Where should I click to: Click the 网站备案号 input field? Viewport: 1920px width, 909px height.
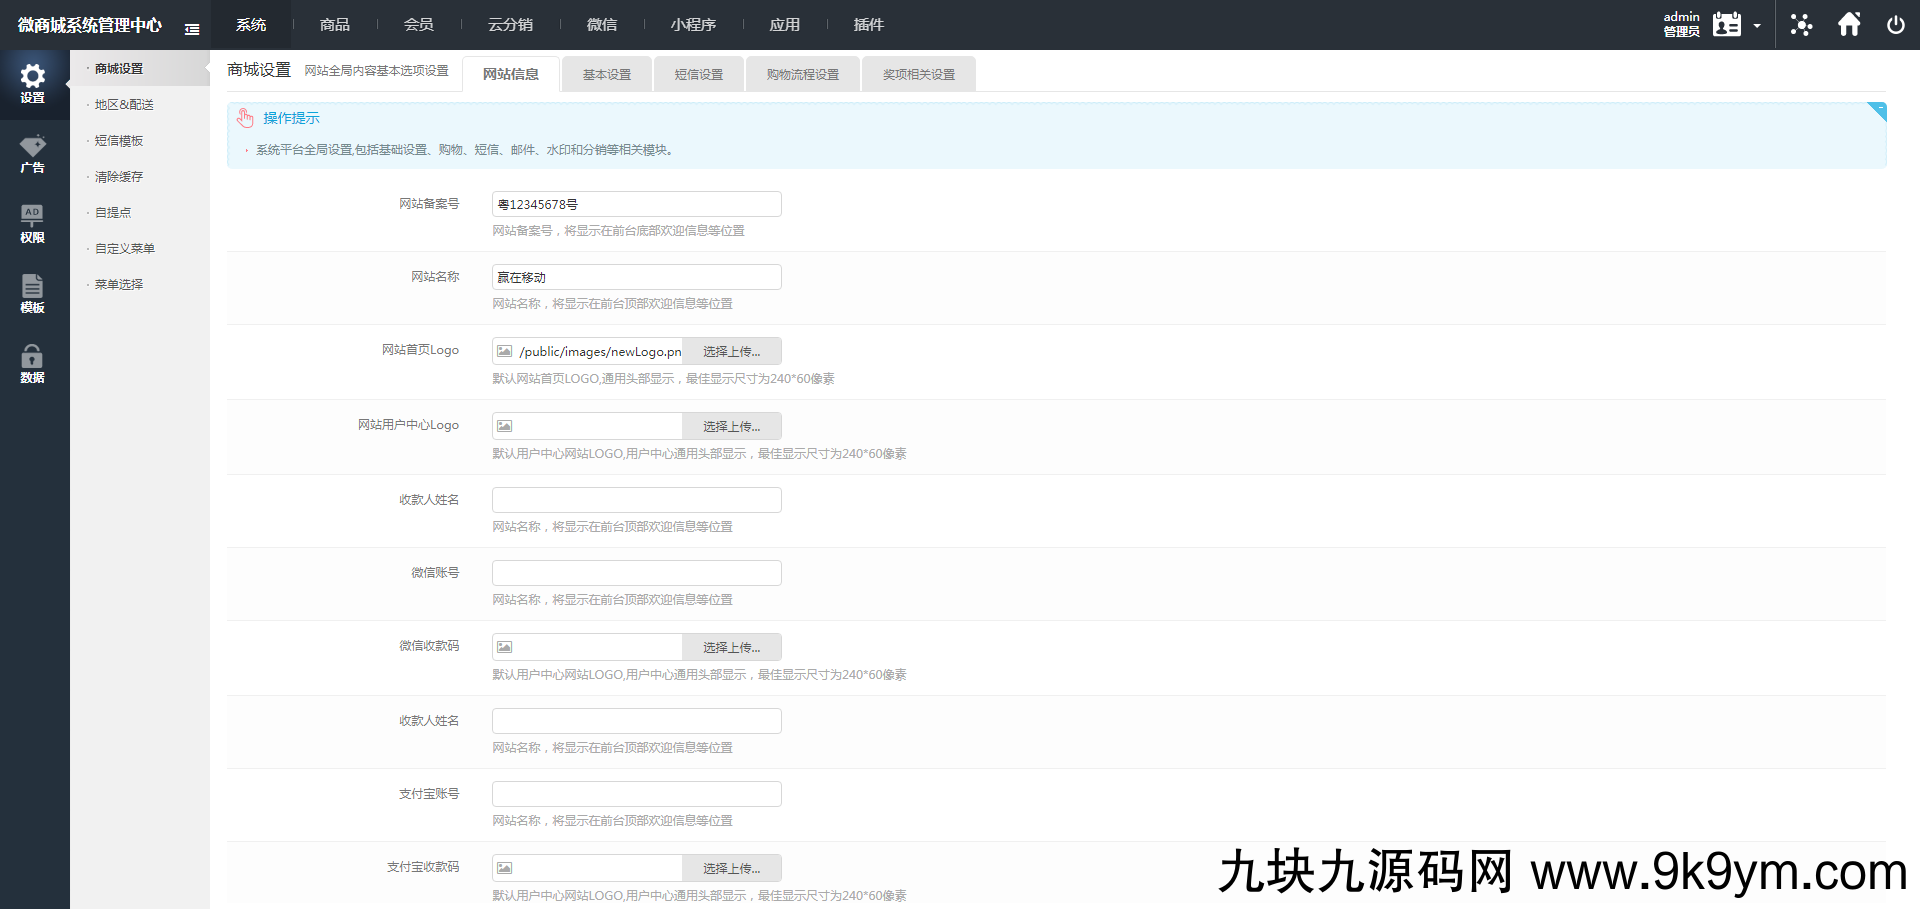tap(636, 203)
